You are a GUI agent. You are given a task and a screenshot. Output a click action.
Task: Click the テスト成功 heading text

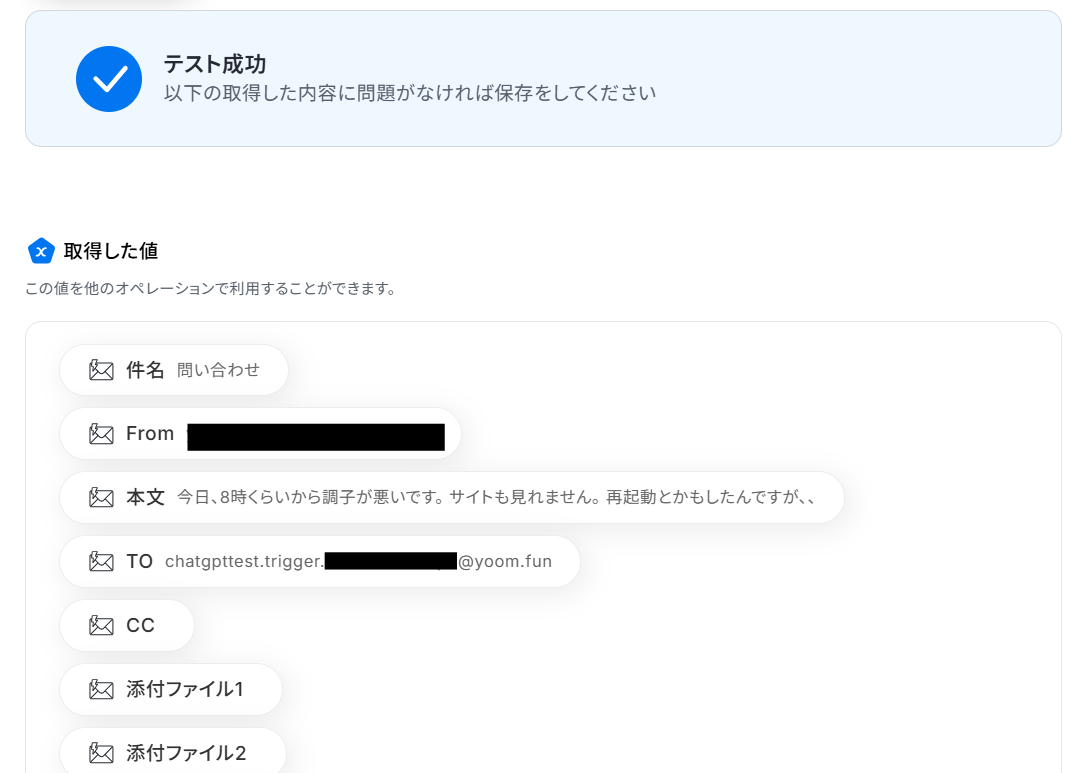(x=214, y=64)
